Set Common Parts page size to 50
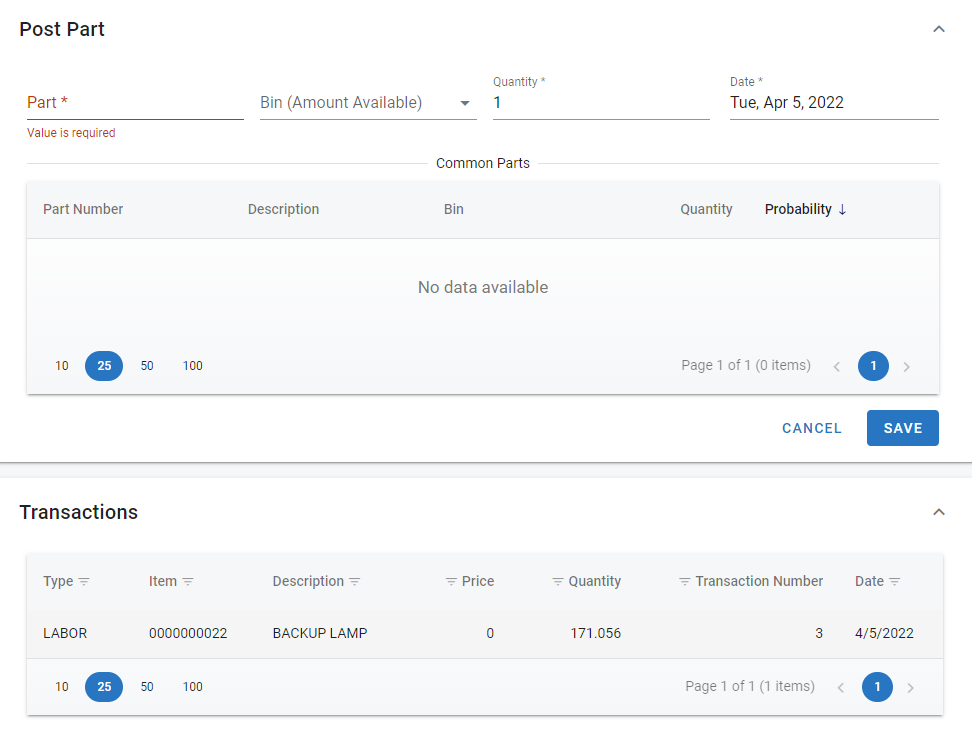 tap(147, 366)
